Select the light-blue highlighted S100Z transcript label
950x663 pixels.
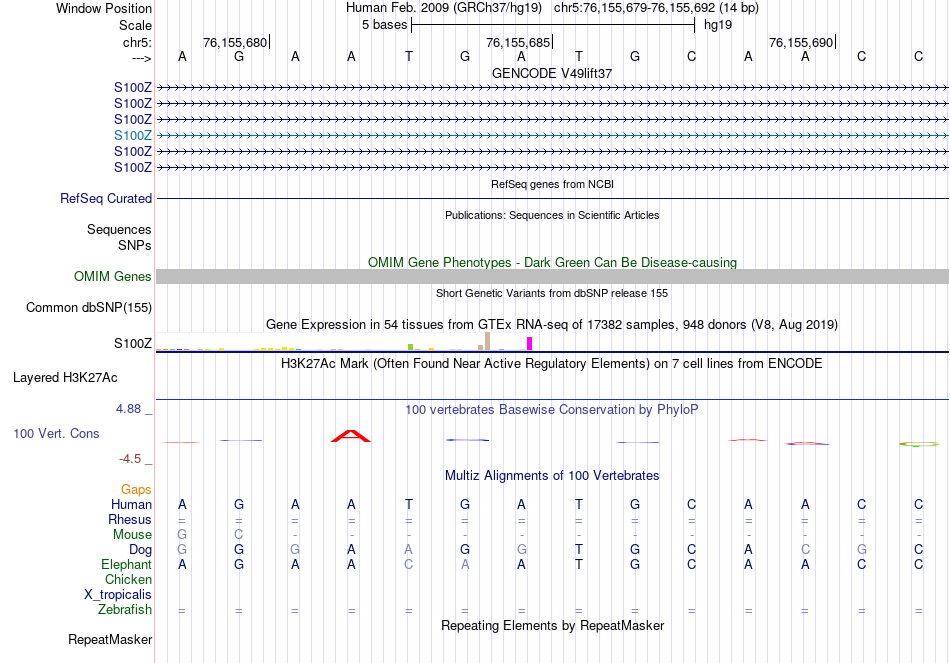pyautogui.click(x=133, y=135)
